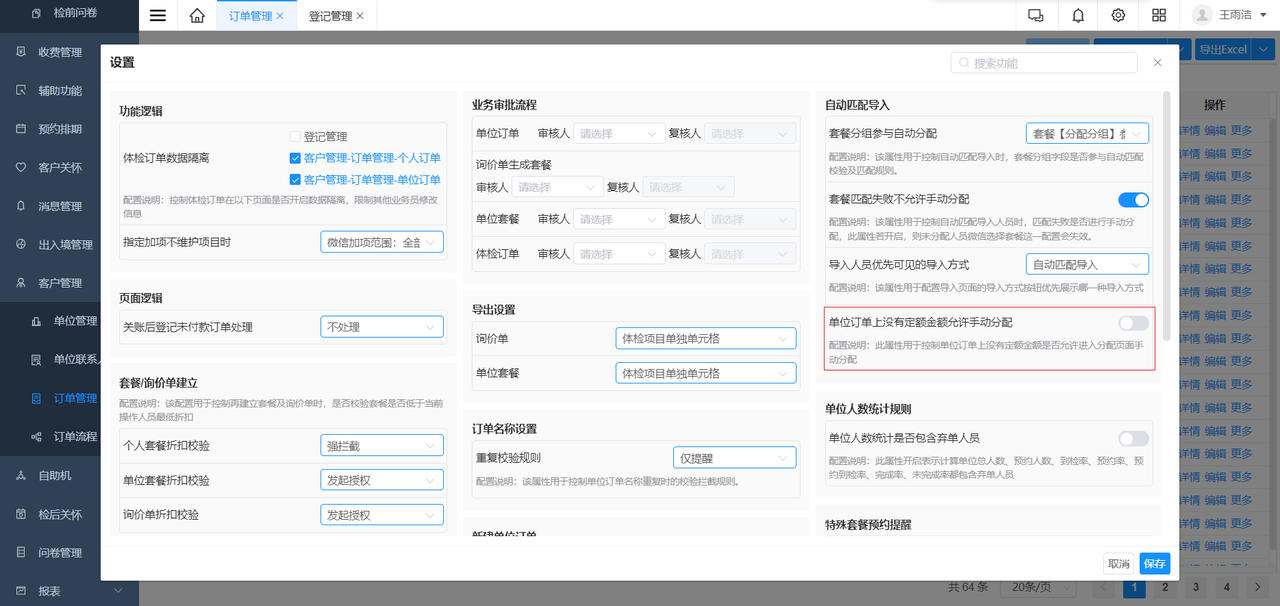Viewport: 1280px width, 606px height.
Task: Open the settings gear icon
Action: click(x=1118, y=15)
